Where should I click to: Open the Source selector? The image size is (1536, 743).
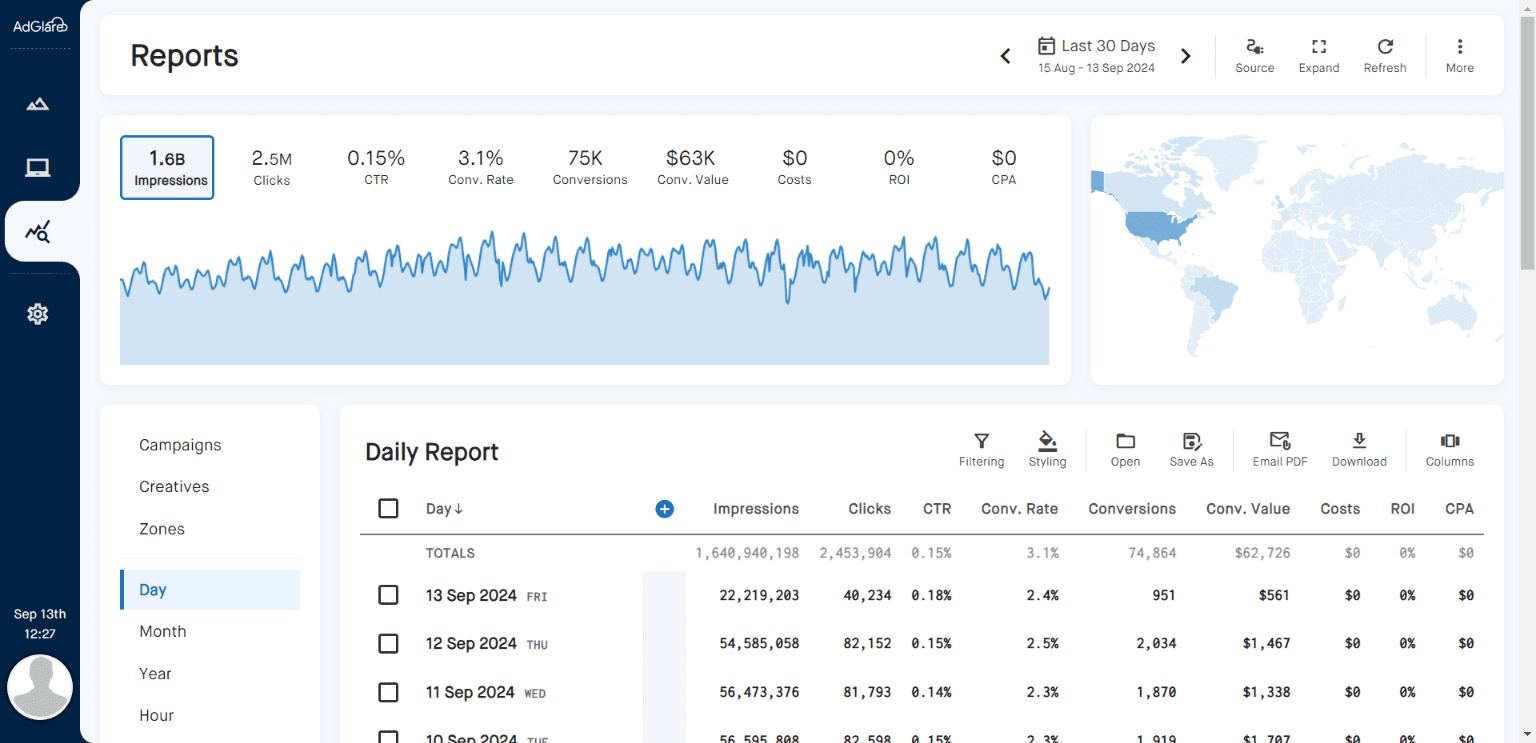click(1255, 53)
